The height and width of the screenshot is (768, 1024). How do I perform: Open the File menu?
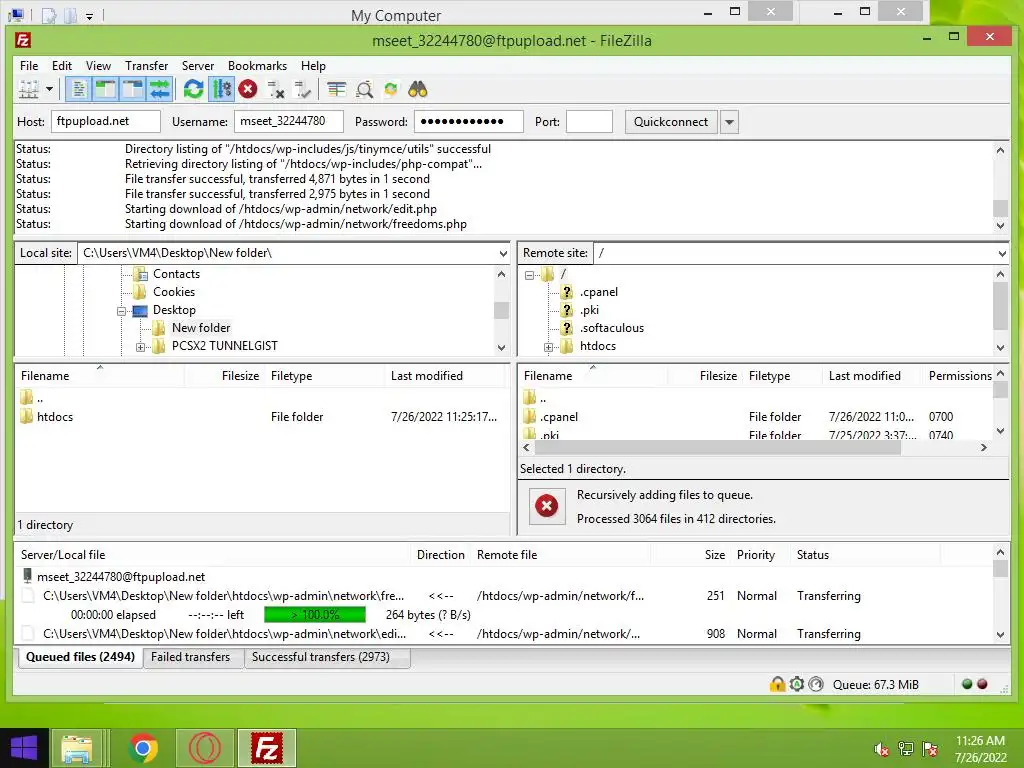[29, 66]
